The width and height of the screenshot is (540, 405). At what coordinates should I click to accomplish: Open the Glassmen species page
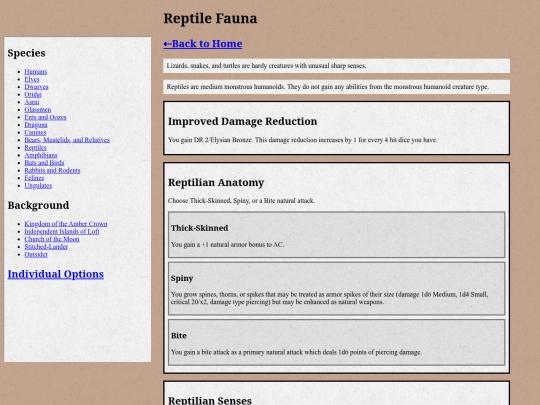click(38, 110)
